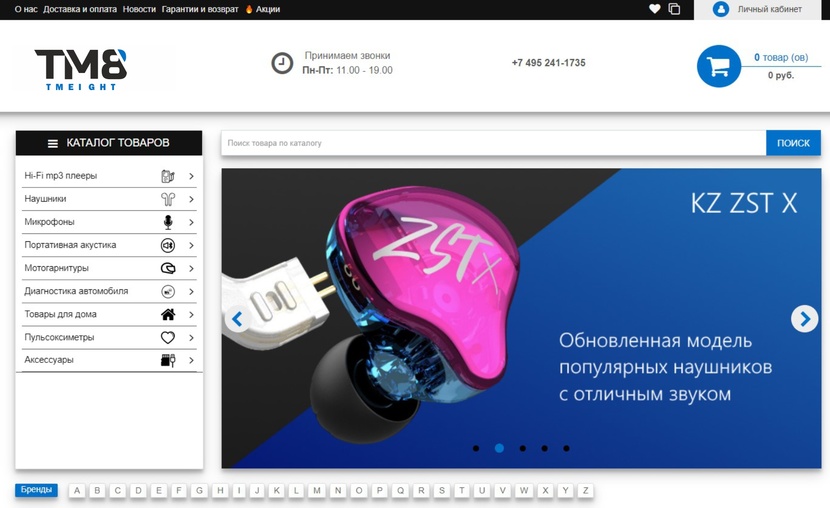This screenshot has width=830, height=508.
Task: Select the third slider dot
Action: point(522,448)
